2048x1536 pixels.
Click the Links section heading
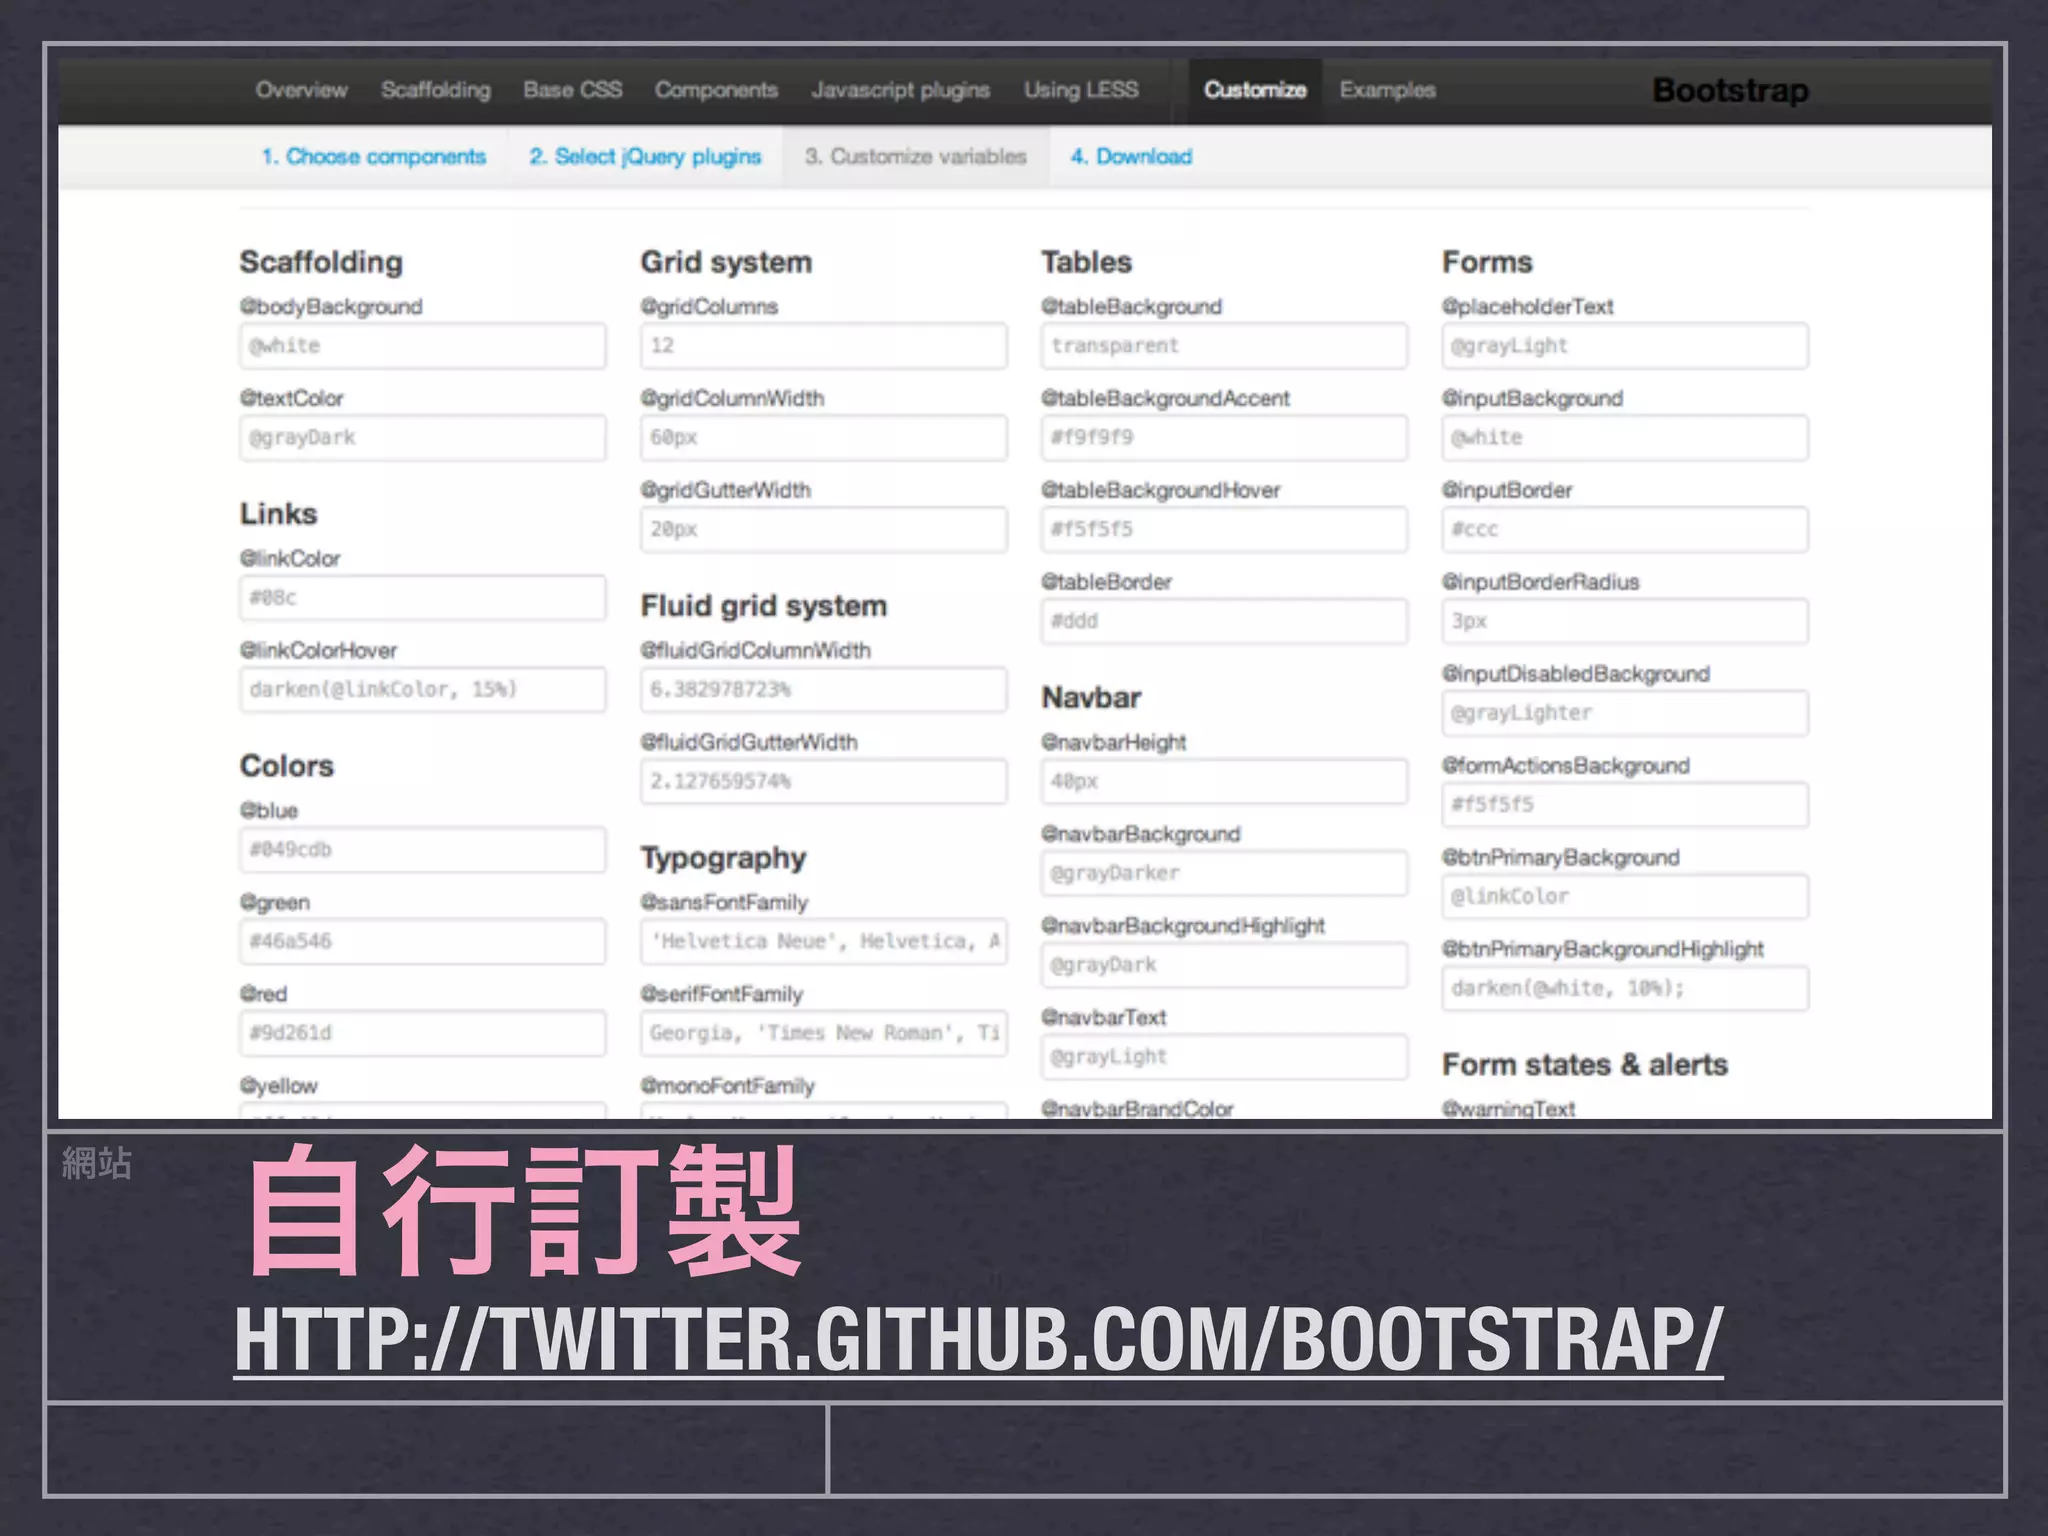click(x=278, y=514)
